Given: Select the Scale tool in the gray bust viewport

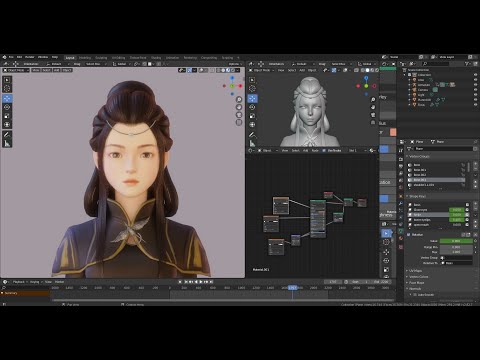Looking at the screenshot, I should 252,116.
